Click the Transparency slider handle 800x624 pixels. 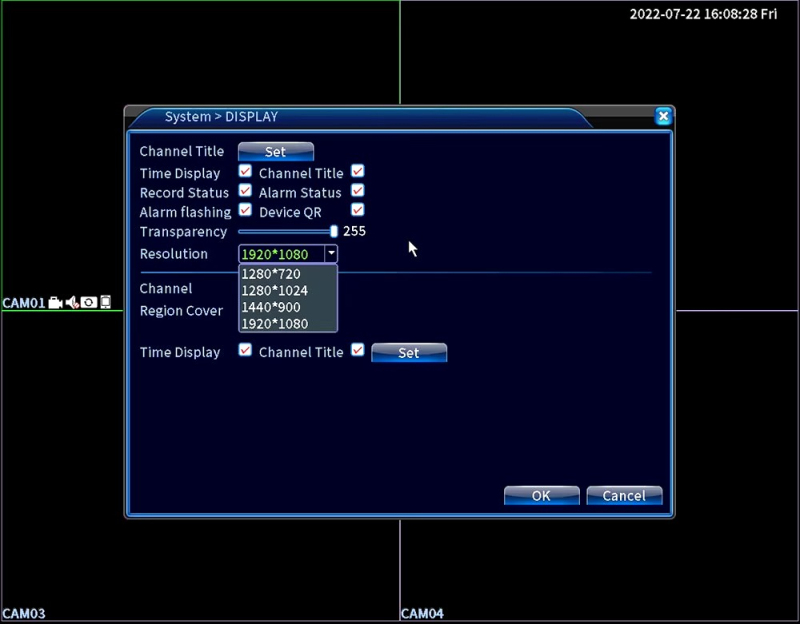coord(334,231)
